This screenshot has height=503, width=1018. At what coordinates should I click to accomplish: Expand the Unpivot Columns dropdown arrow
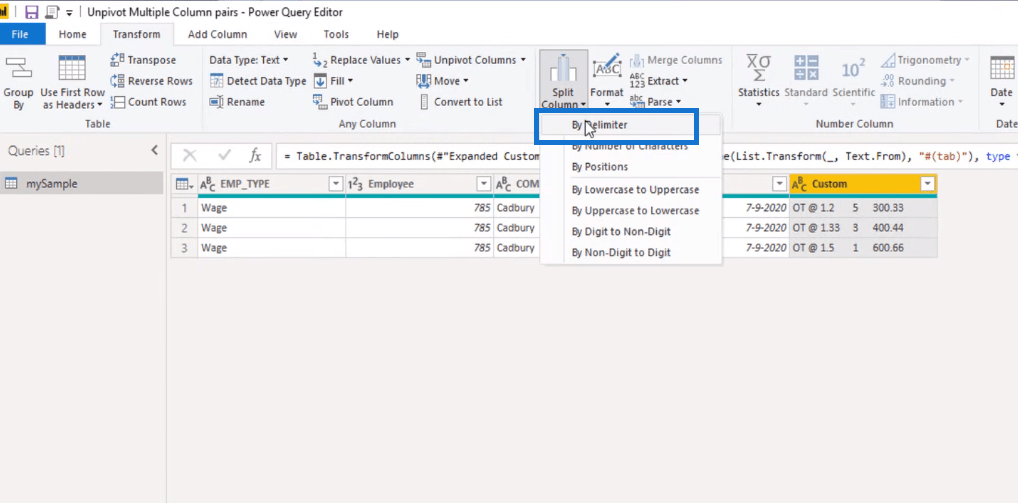click(x=523, y=60)
